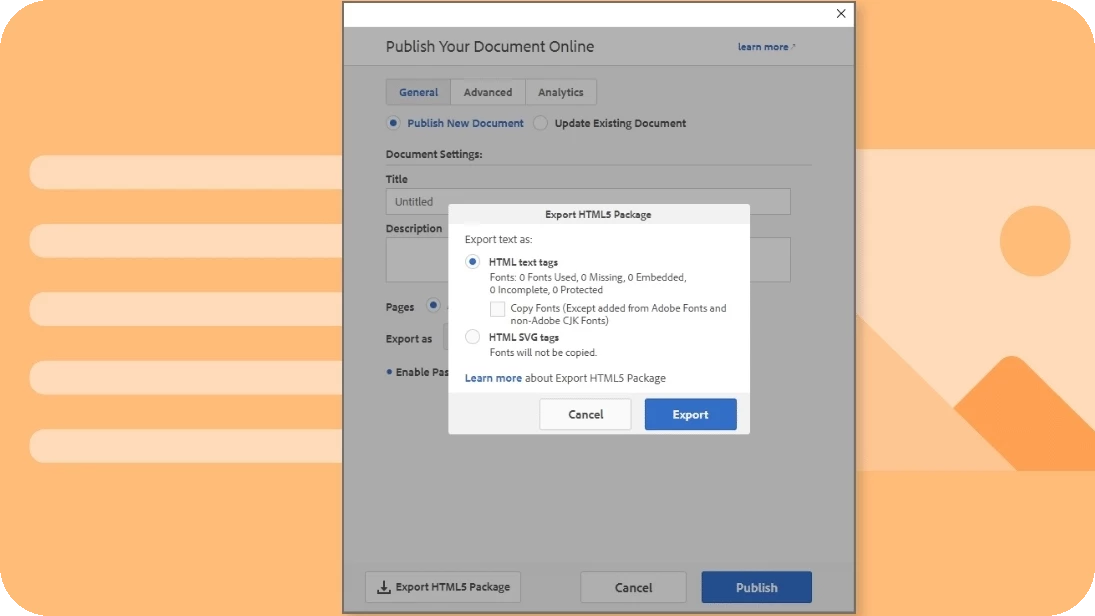Viewport: 1095px width, 616px height.
Task: Select Publish New Document option
Action: (x=393, y=123)
